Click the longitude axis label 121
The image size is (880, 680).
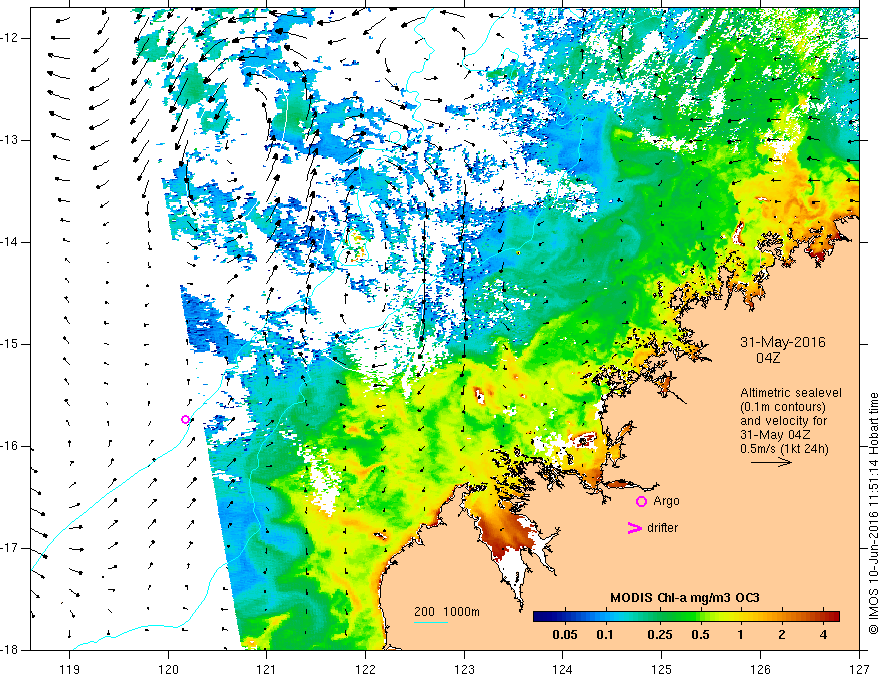coord(267,669)
